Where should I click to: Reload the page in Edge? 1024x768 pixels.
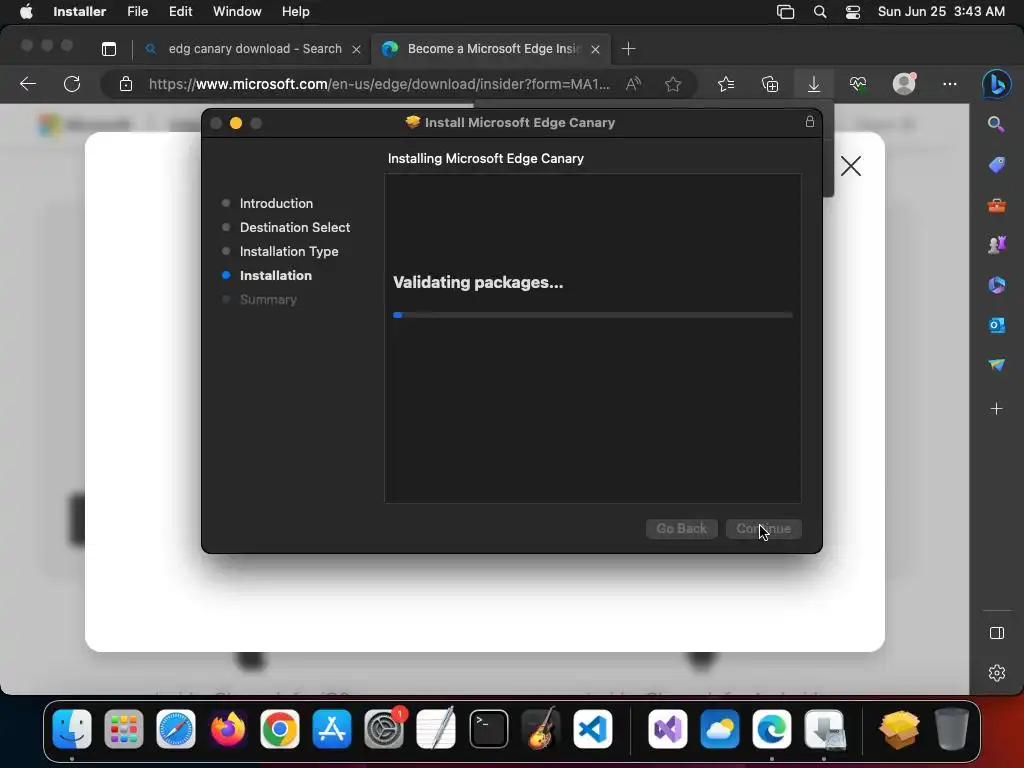pos(72,84)
